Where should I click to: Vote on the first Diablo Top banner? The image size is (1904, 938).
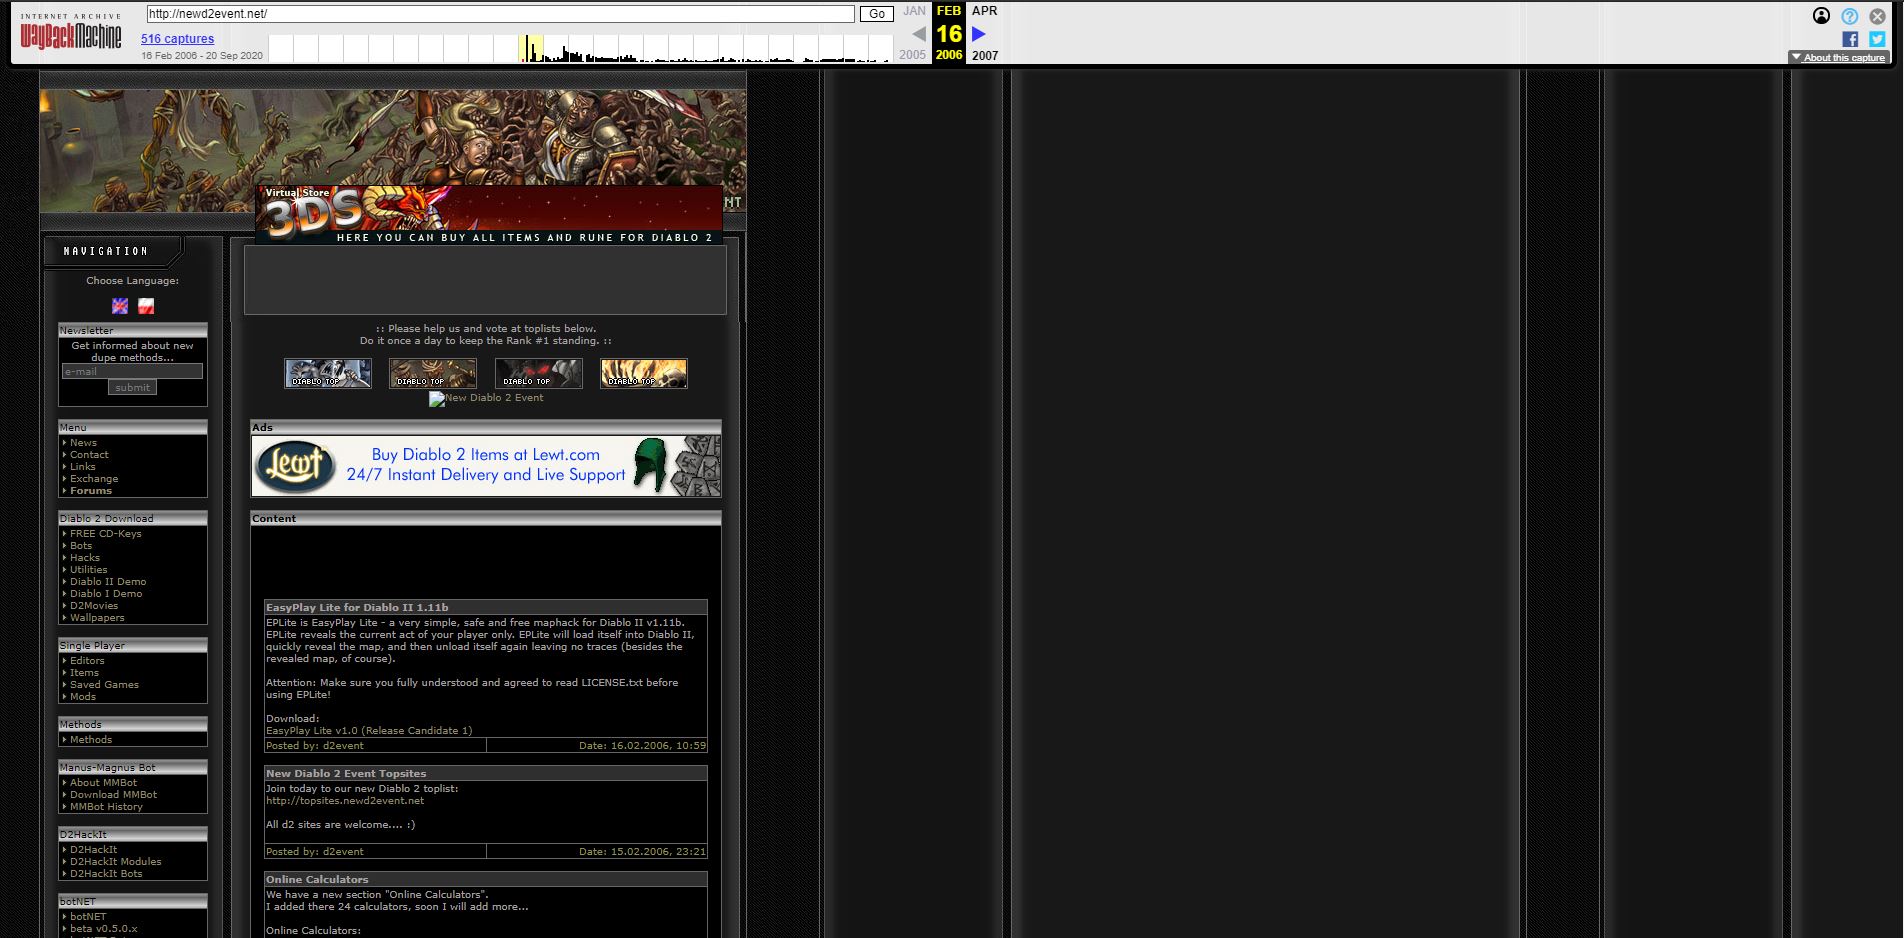click(x=328, y=373)
